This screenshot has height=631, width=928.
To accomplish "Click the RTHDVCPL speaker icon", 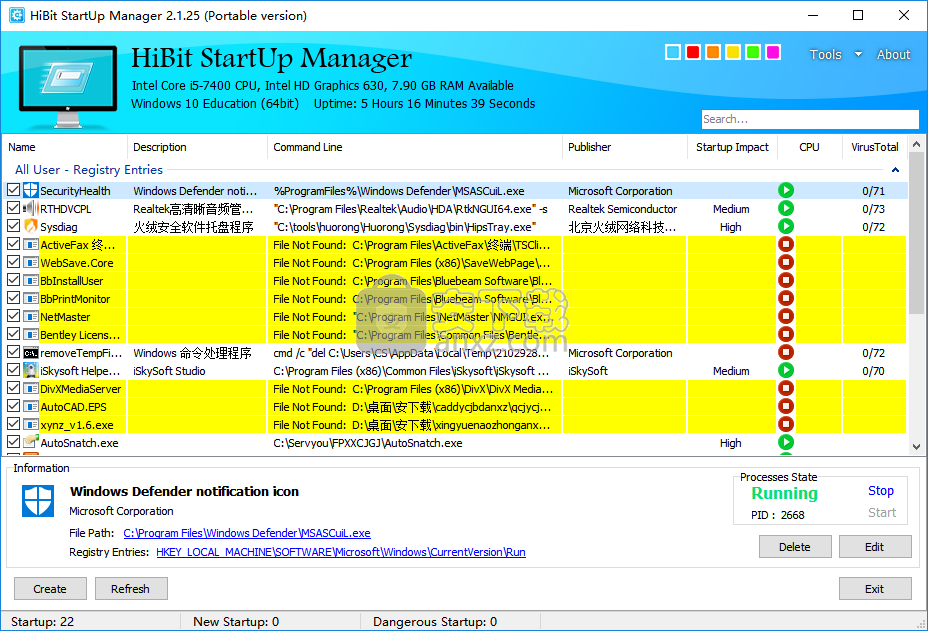I will pos(31,208).
